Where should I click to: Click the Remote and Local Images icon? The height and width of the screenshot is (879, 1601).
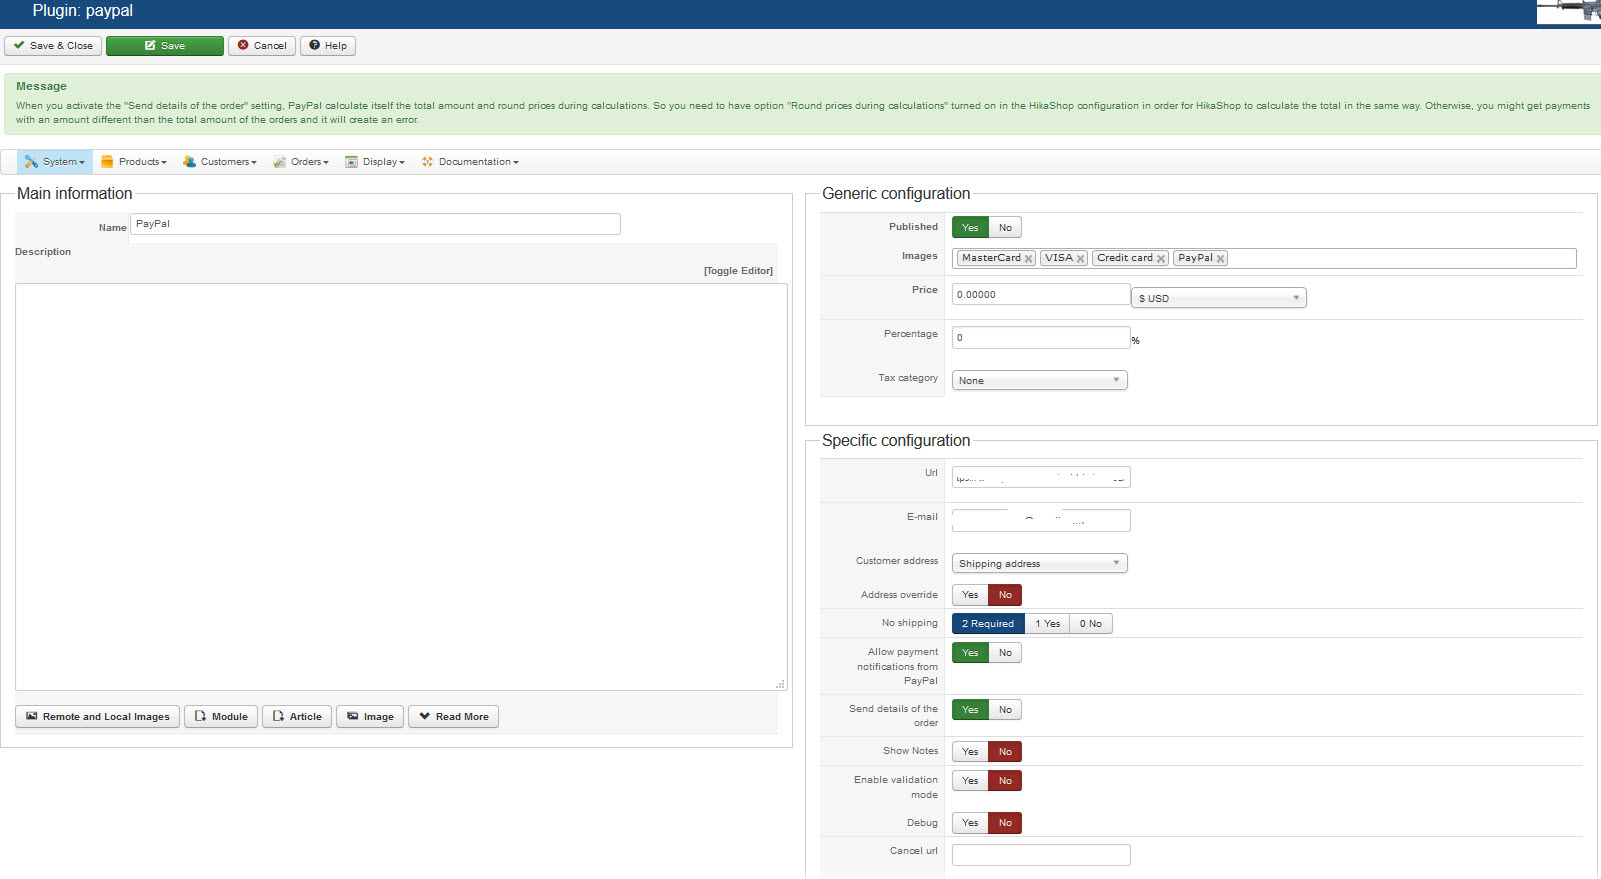pyautogui.click(x=32, y=717)
